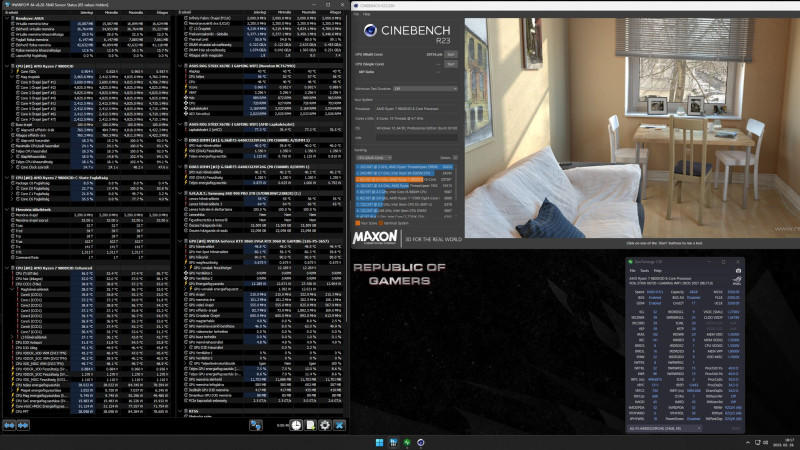The width and height of the screenshot is (800, 450).
Task: Expand the RTSS sensor group
Action: [180, 411]
